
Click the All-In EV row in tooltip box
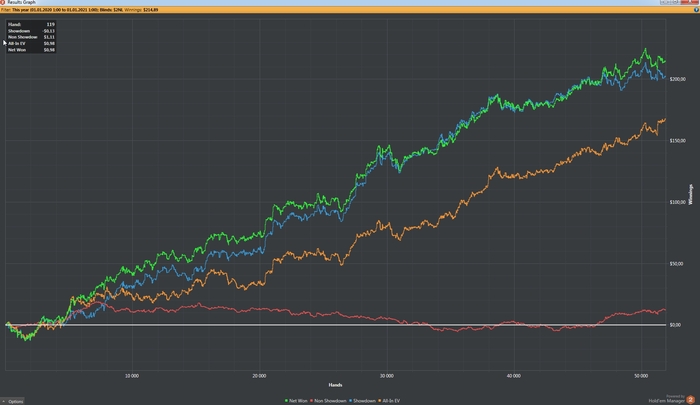31,43
